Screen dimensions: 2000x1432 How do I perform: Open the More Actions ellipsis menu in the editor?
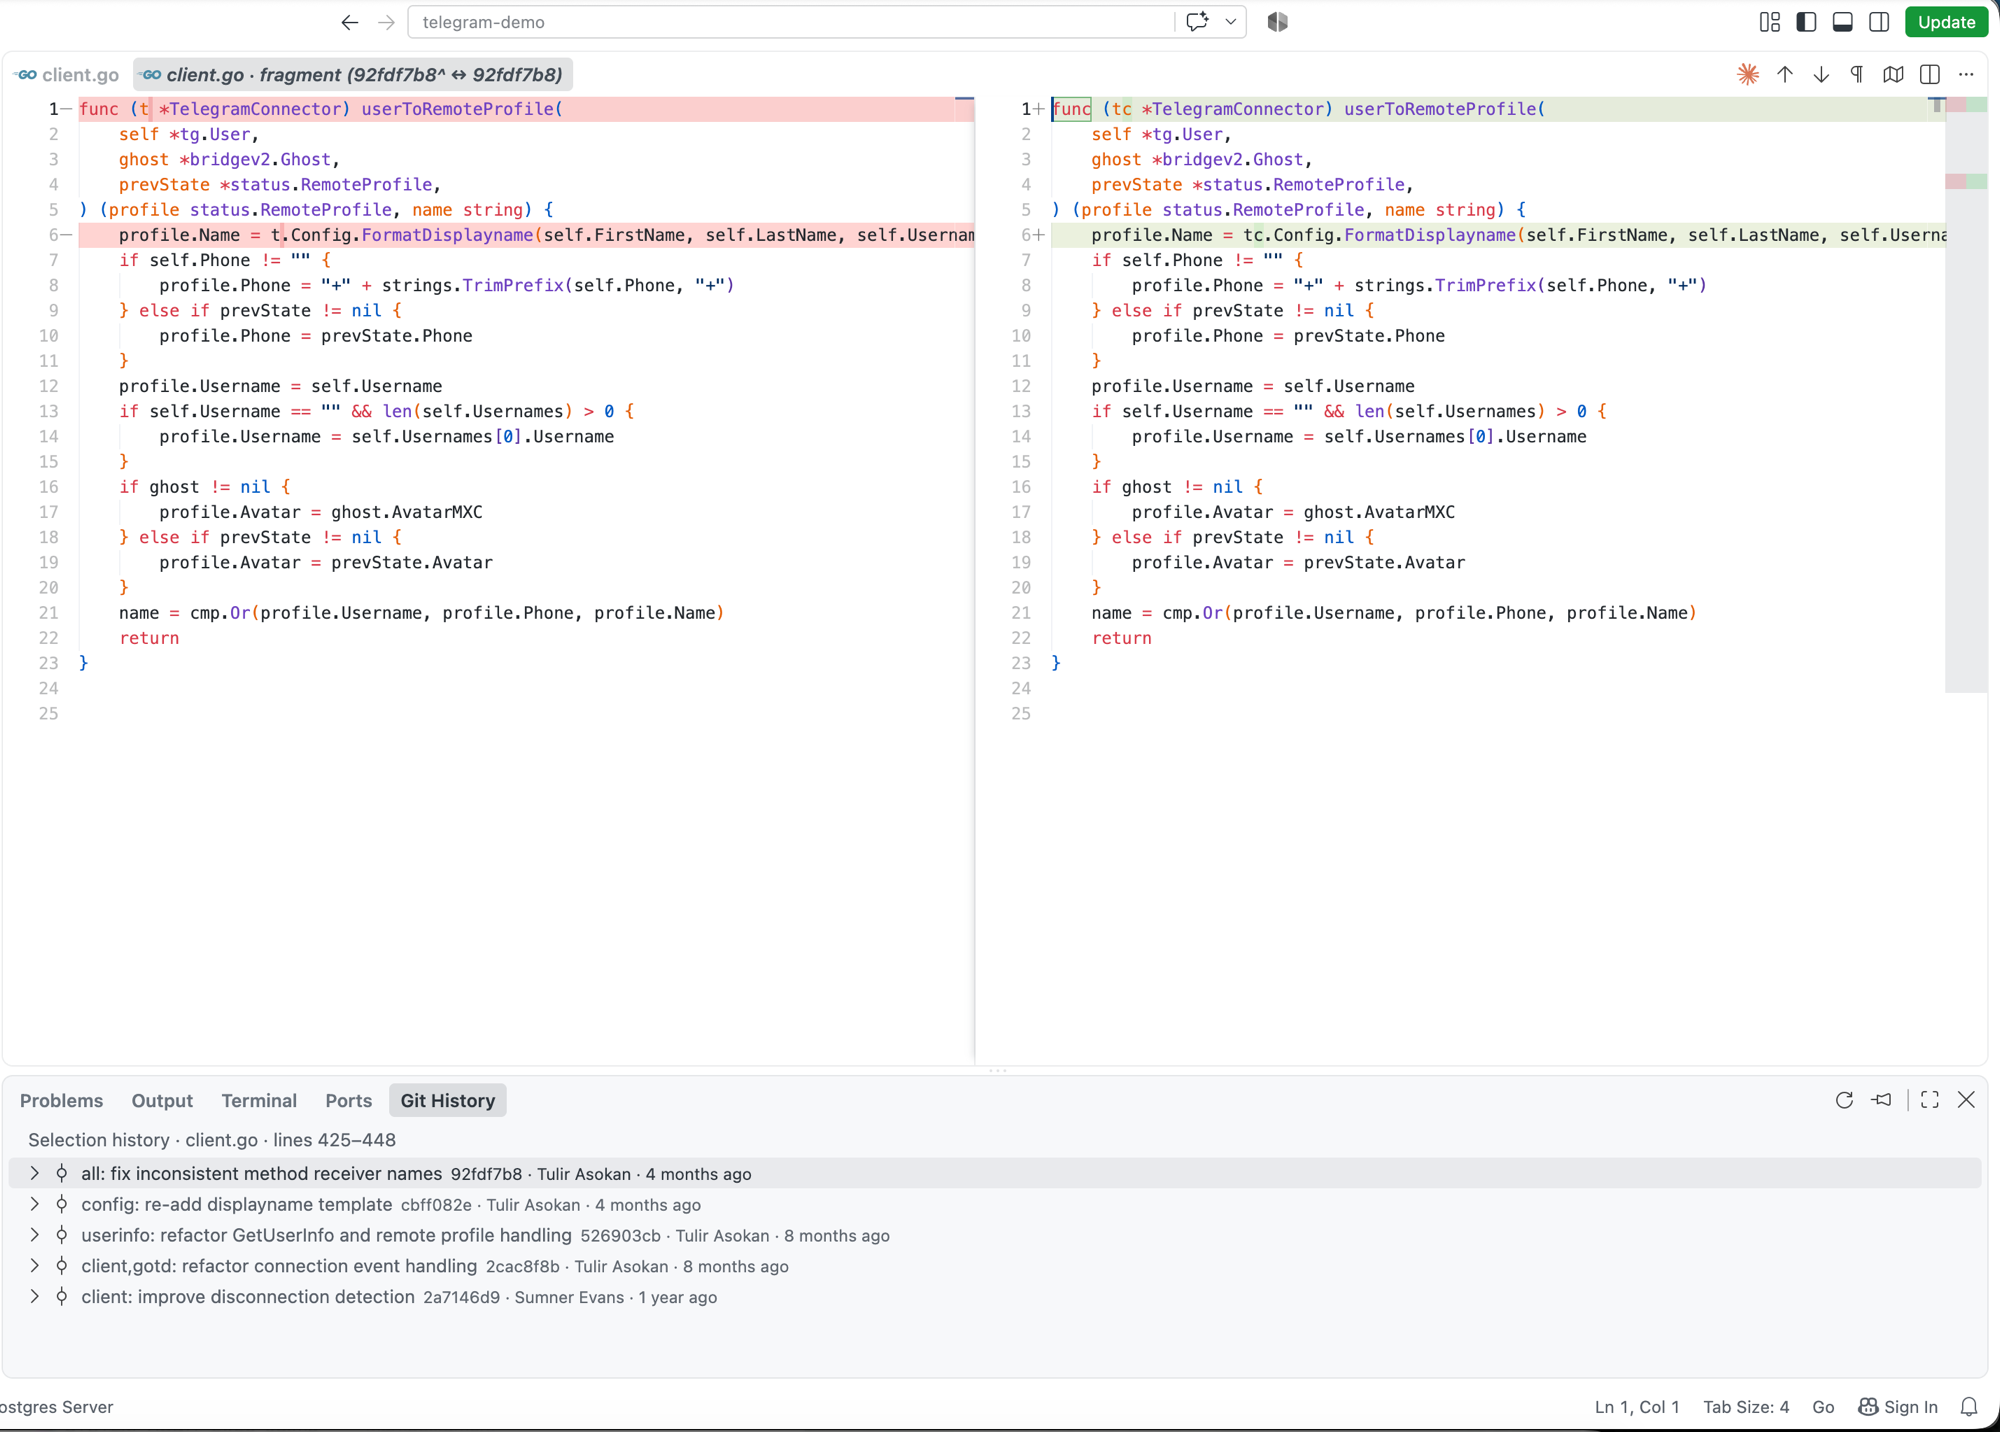tap(1966, 74)
